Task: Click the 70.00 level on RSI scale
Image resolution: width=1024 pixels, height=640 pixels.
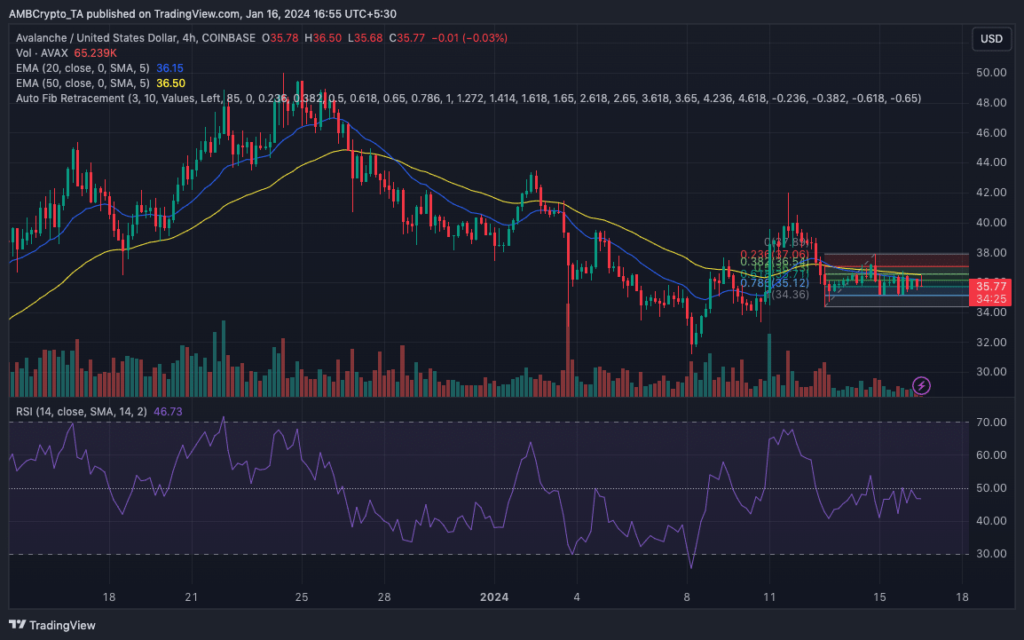Action: coord(990,423)
